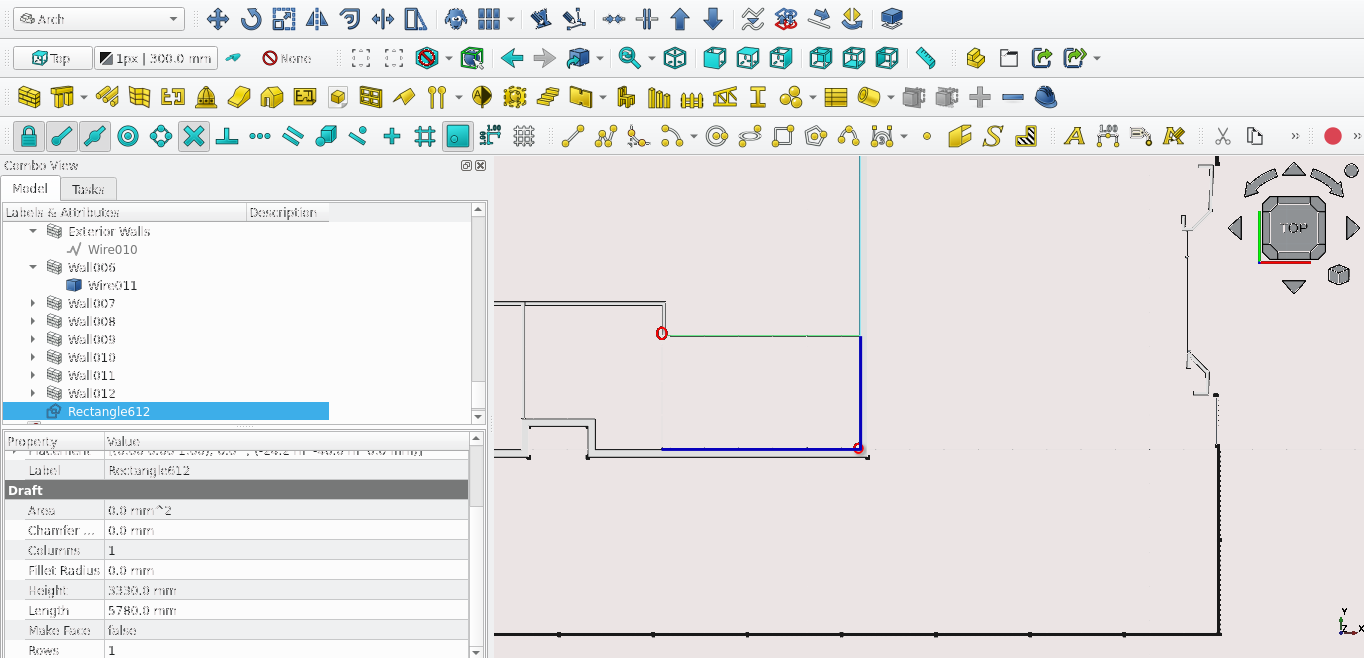Click the None autogroup button

[x=287, y=58]
